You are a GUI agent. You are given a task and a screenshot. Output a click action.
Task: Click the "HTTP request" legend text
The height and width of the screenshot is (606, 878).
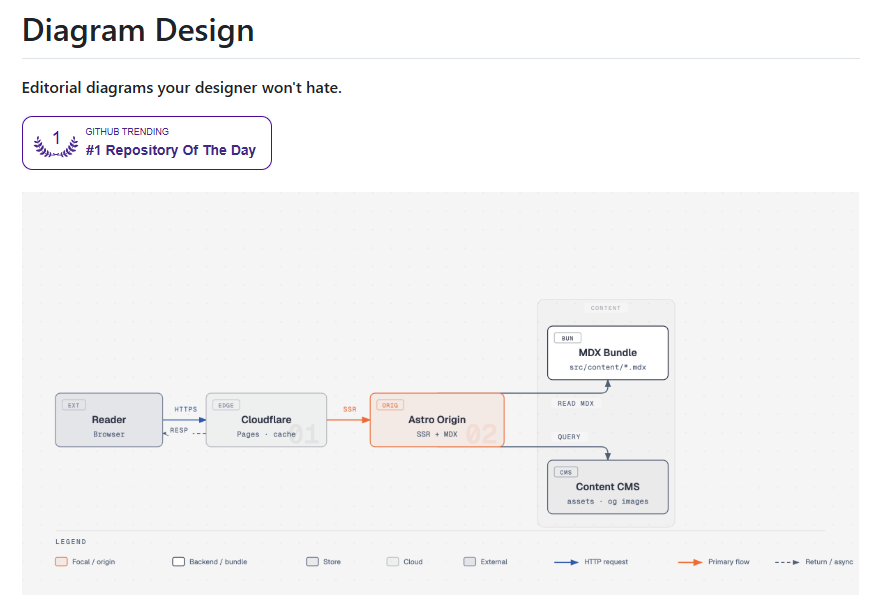[606, 562]
